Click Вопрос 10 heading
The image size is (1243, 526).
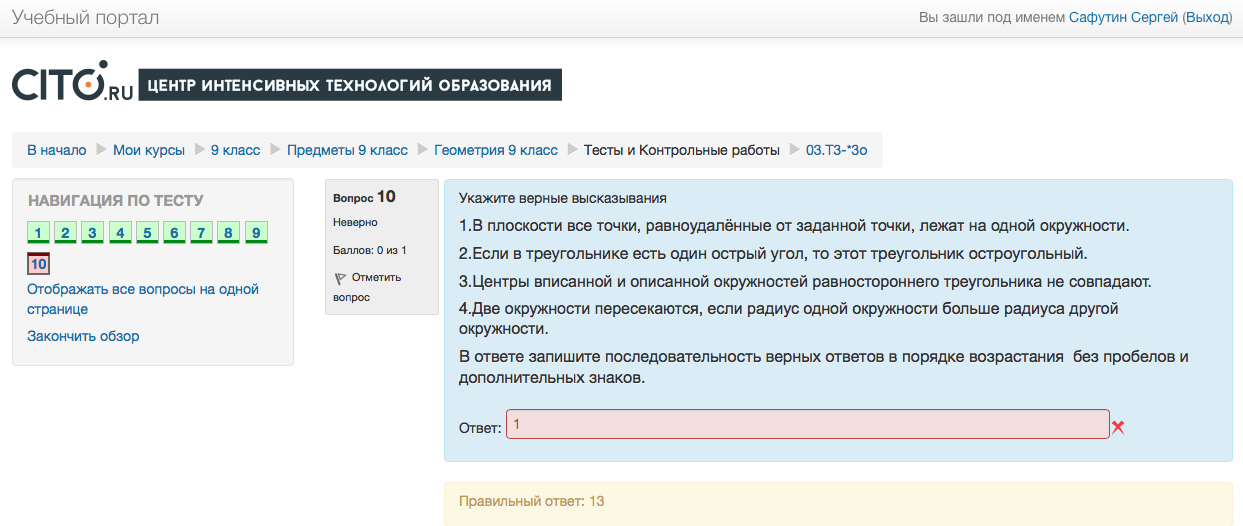point(364,197)
